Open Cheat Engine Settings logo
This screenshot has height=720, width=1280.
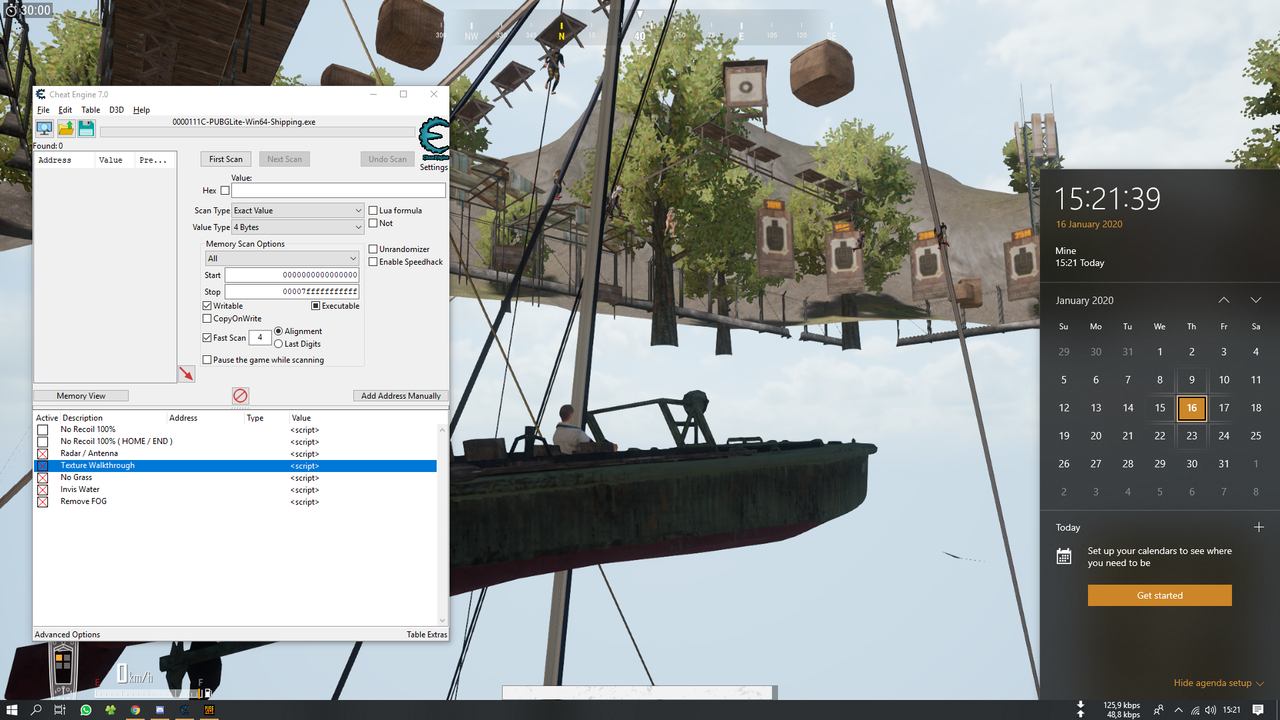[x=433, y=141]
